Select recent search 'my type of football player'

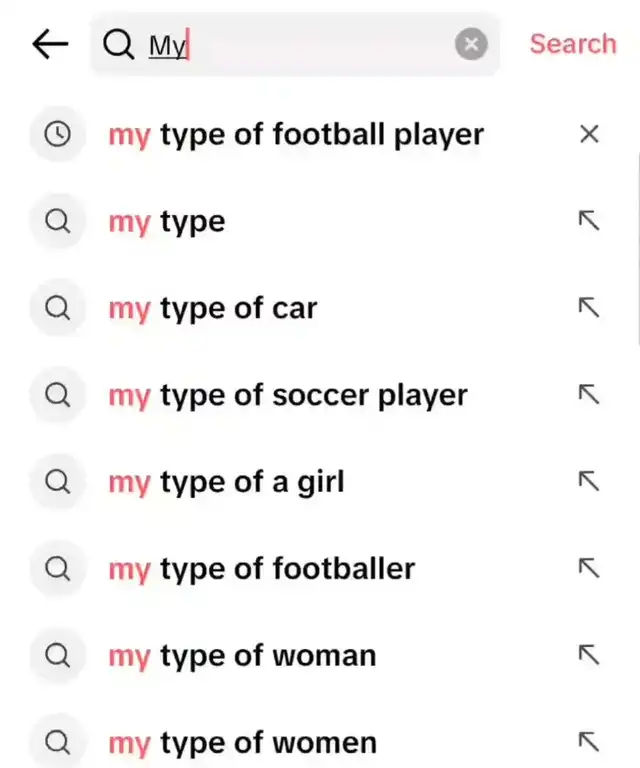[x=296, y=134]
